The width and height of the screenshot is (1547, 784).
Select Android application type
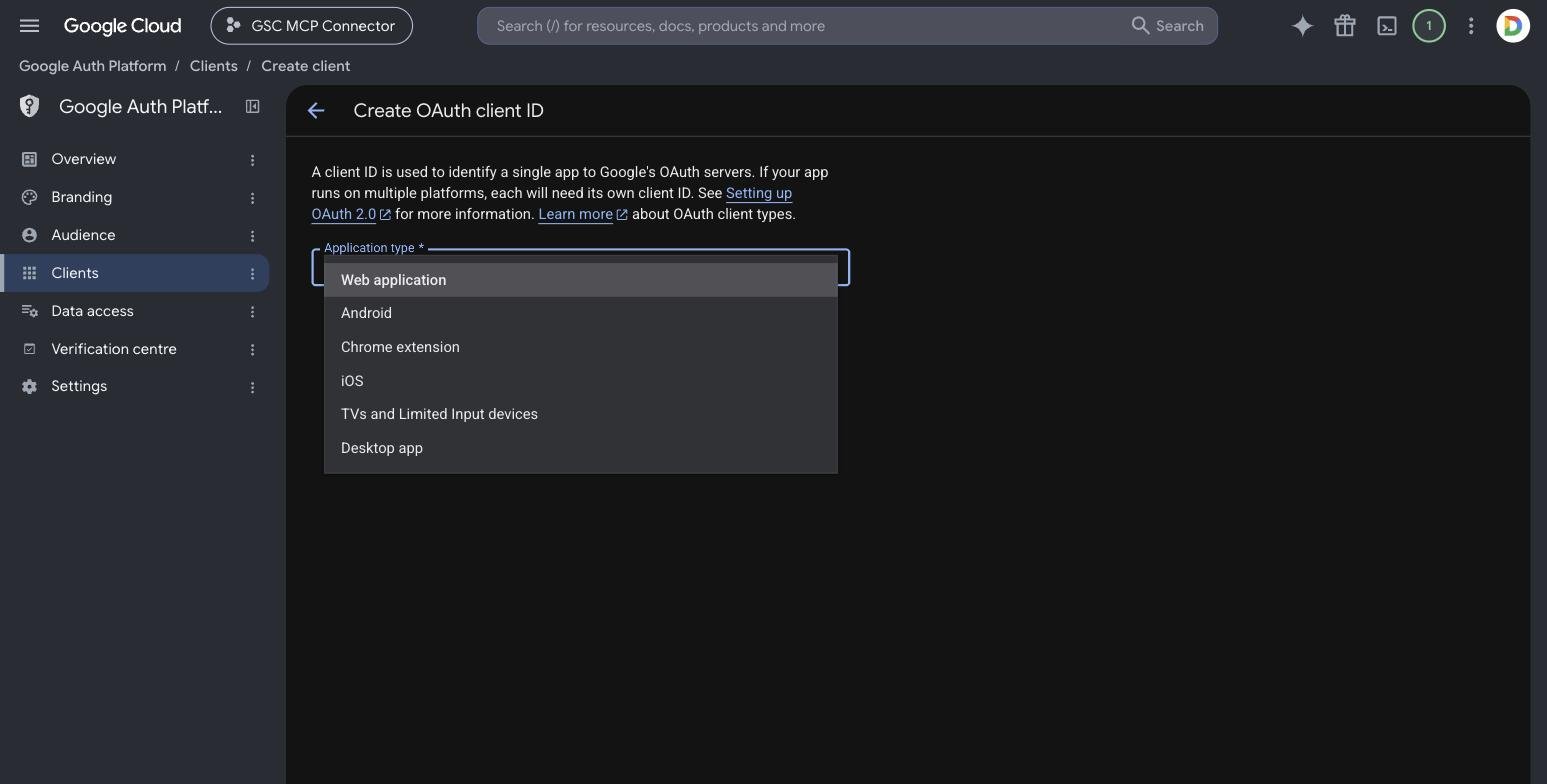[x=580, y=313]
